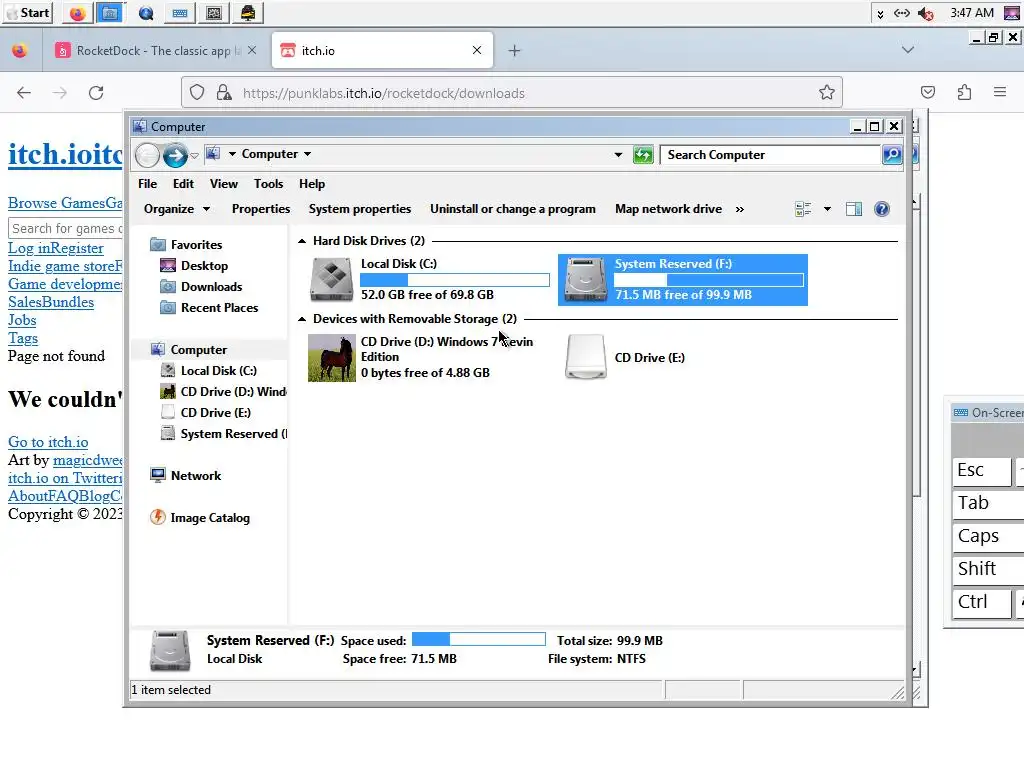Toggle the preview pane
The width and height of the screenshot is (1024, 768).
click(854, 209)
